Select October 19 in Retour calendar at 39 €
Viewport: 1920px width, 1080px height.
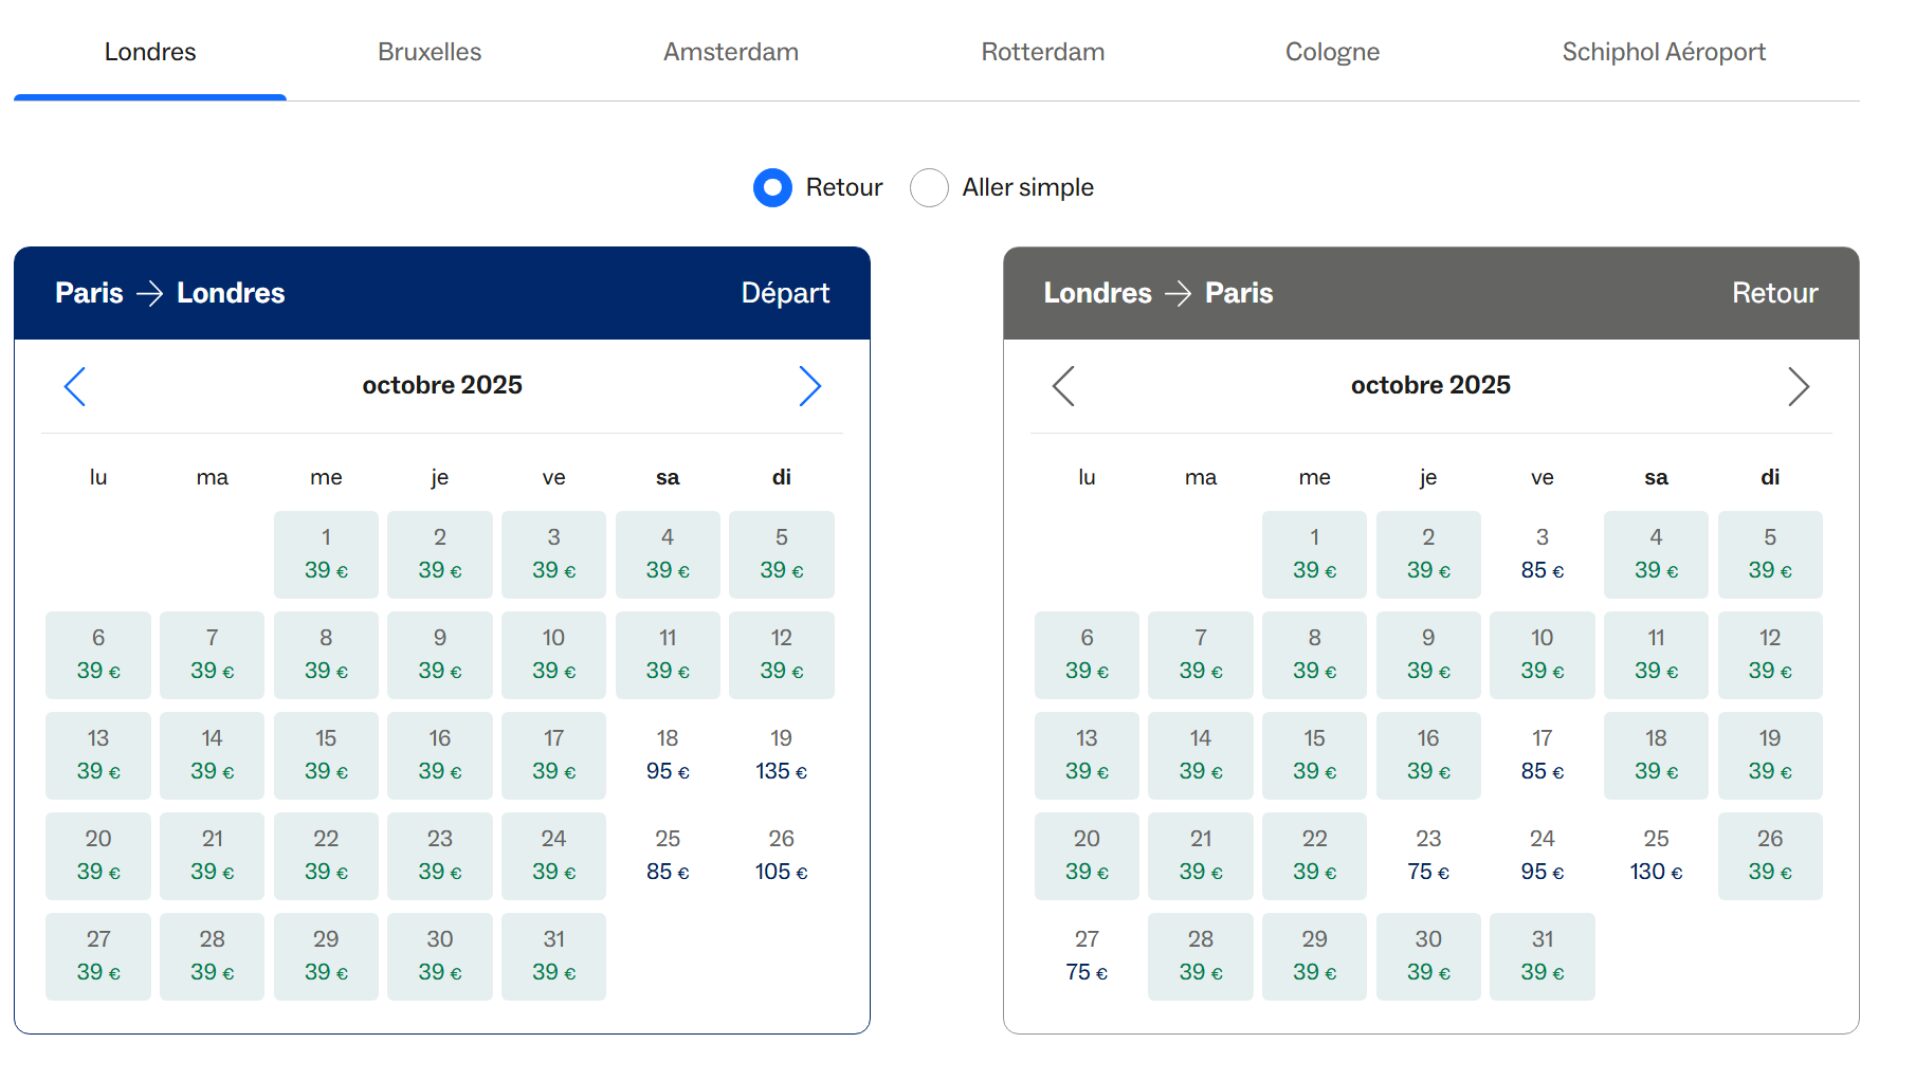(x=1770, y=755)
